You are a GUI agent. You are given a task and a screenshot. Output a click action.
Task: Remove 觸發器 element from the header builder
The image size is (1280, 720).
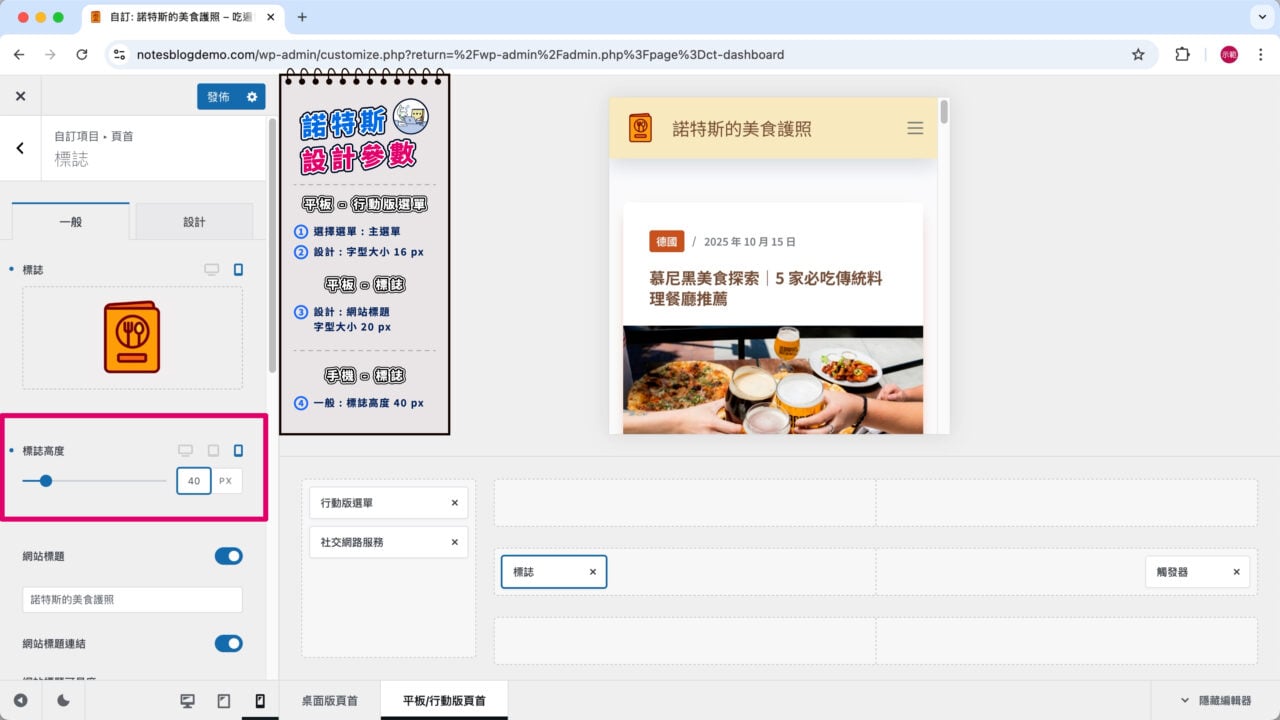tap(1236, 572)
